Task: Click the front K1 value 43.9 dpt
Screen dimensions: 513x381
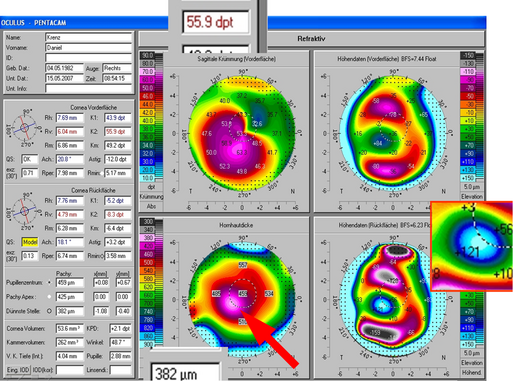Action: pyautogui.click(x=118, y=118)
